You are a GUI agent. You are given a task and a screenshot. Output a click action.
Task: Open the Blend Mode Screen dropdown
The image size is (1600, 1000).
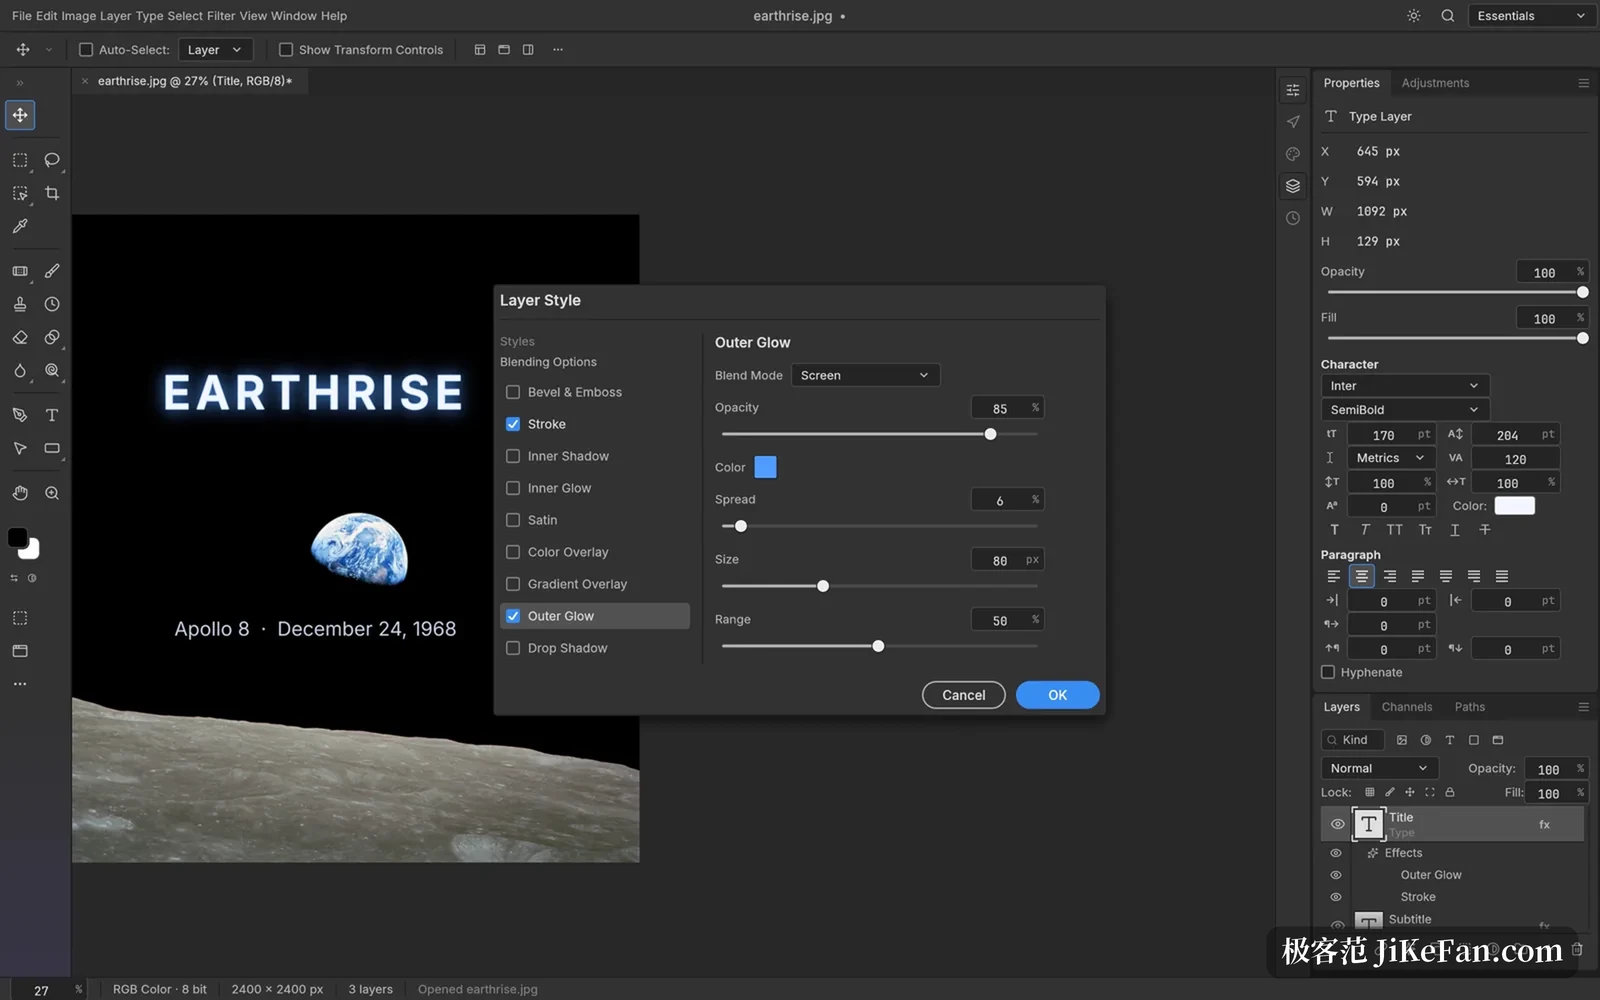(x=865, y=375)
